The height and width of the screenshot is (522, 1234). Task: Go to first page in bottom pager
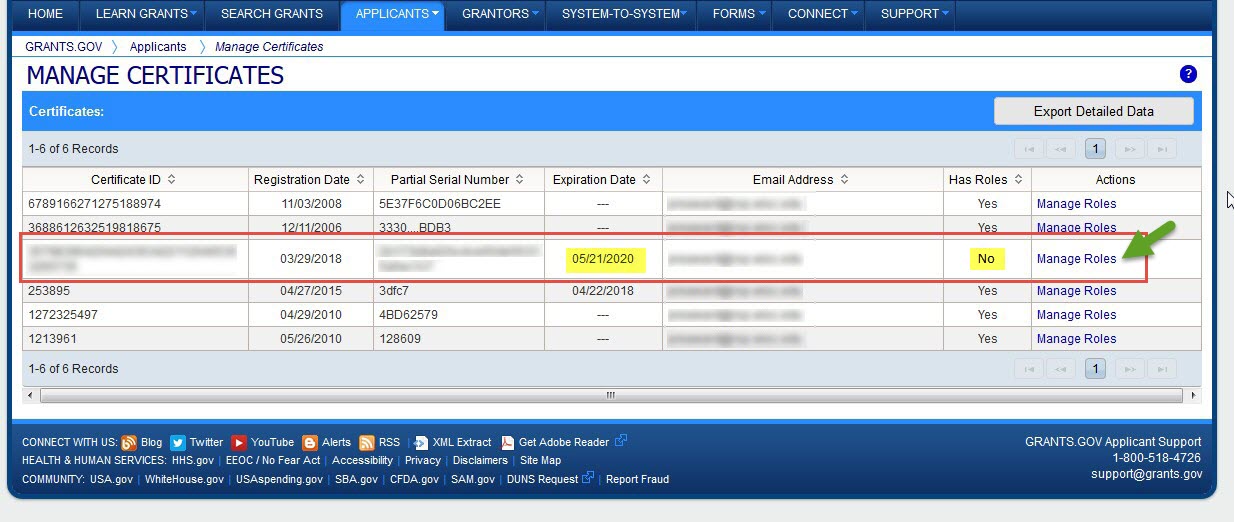(x=1027, y=369)
